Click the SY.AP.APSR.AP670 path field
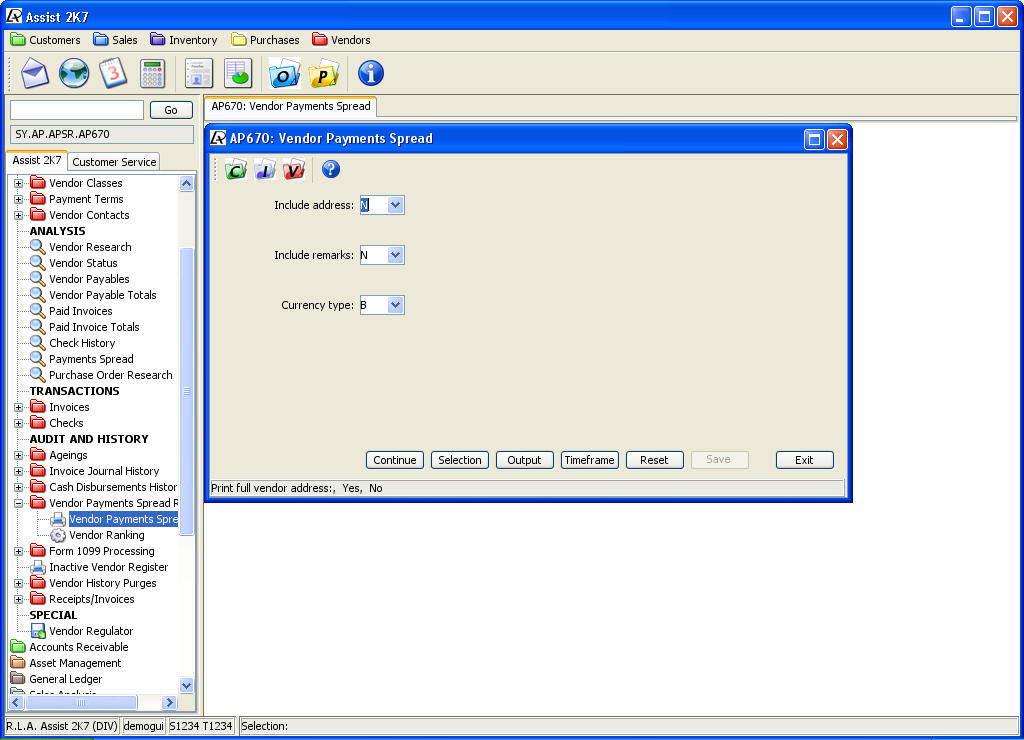 point(102,135)
